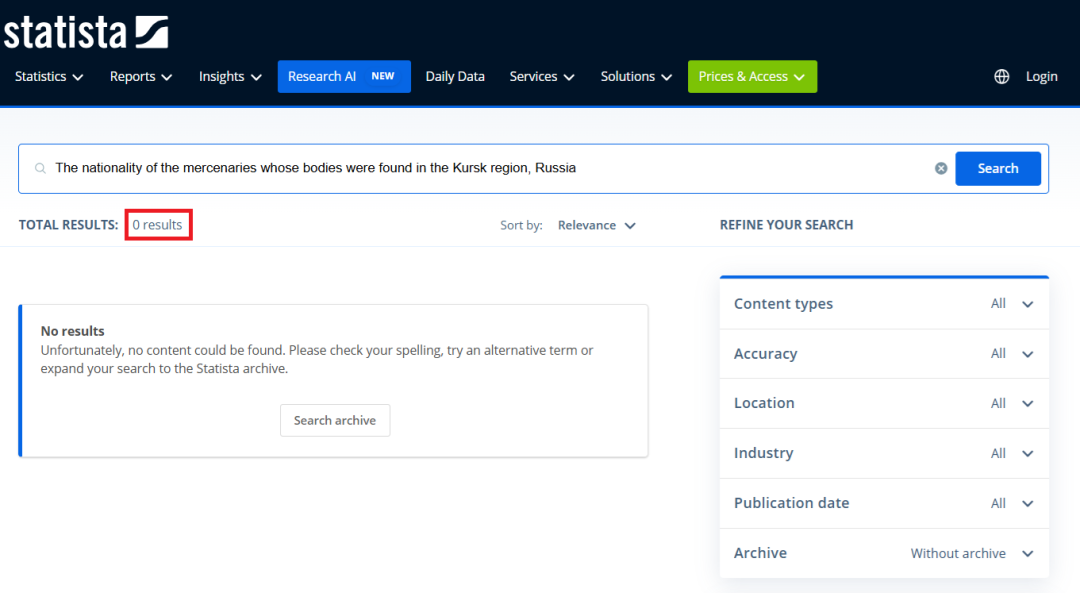
Task: Go to the Statista logo homepage
Action: click(x=86, y=32)
